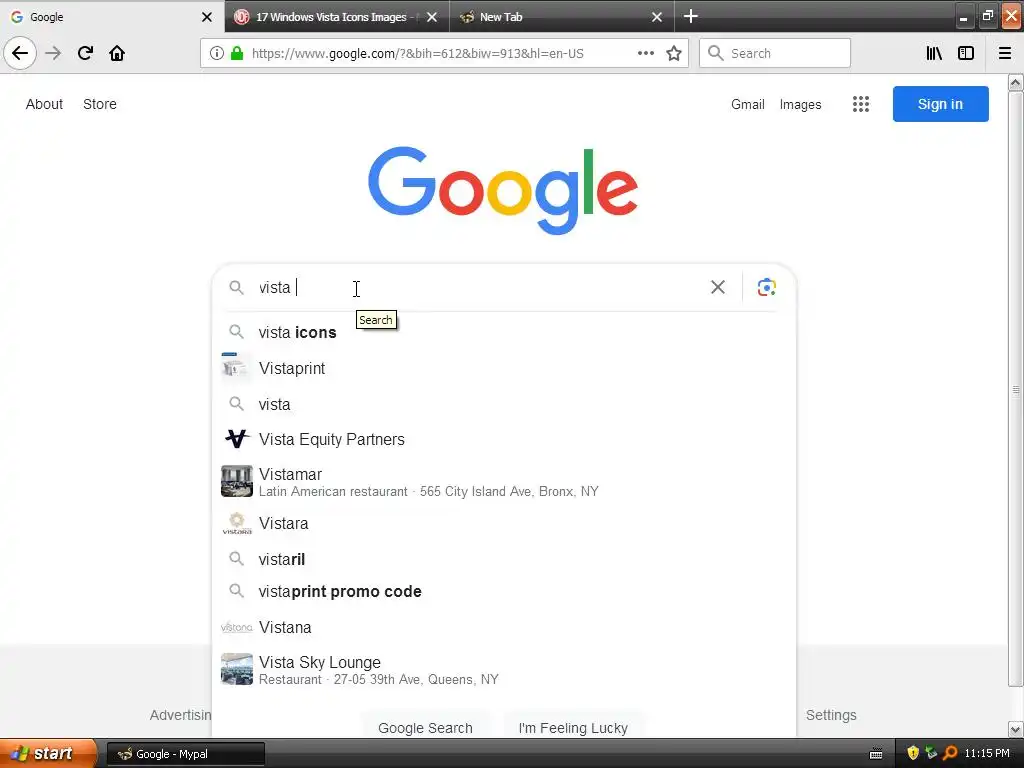Click the Sign in button

(940, 104)
